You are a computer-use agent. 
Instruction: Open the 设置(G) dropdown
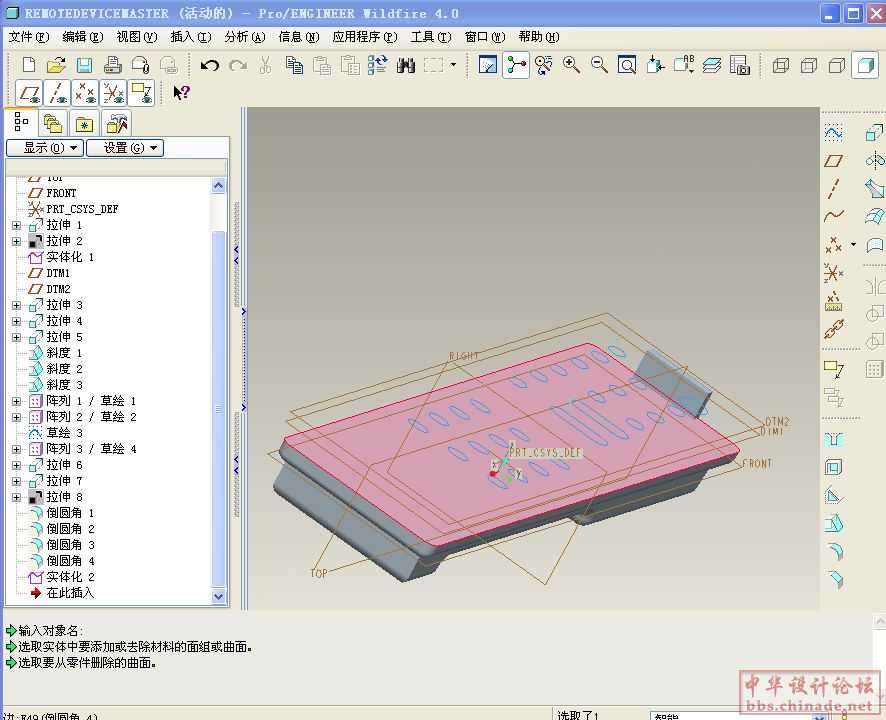click(x=125, y=148)
